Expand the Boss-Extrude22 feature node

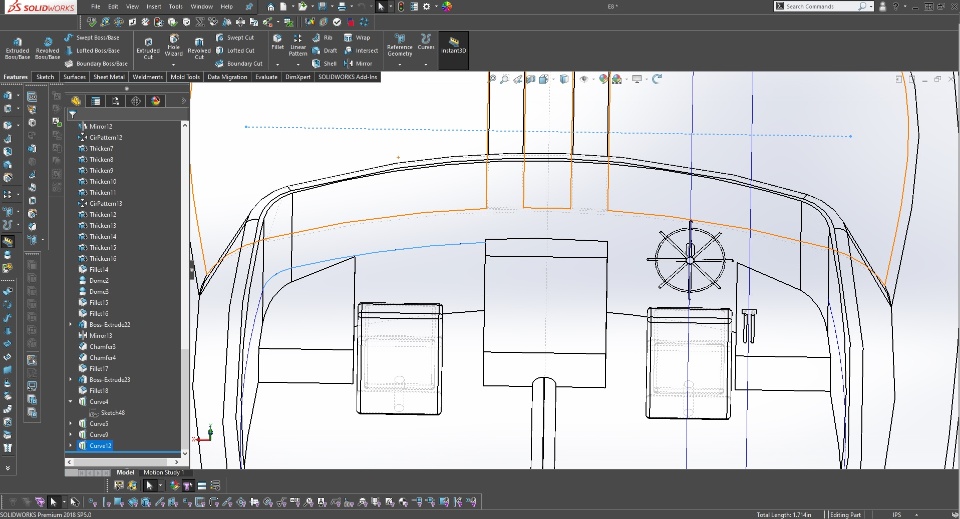coord(70,325)
